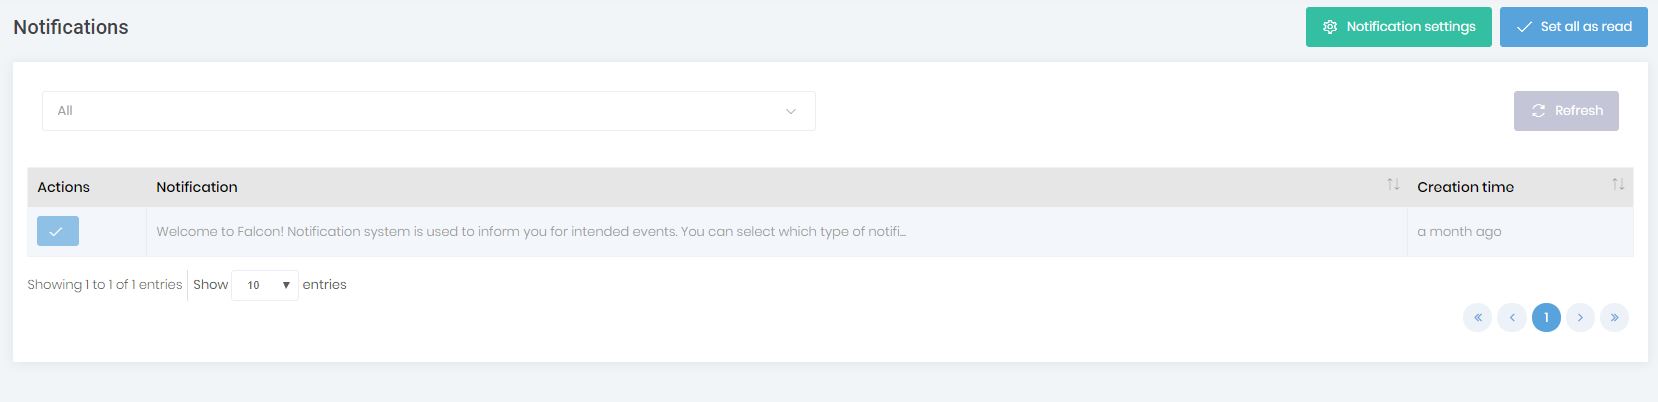This screenshot has height=402, width=1658.
Task: Sort by the Creation time column arrows
Action: coord(1617,185)
